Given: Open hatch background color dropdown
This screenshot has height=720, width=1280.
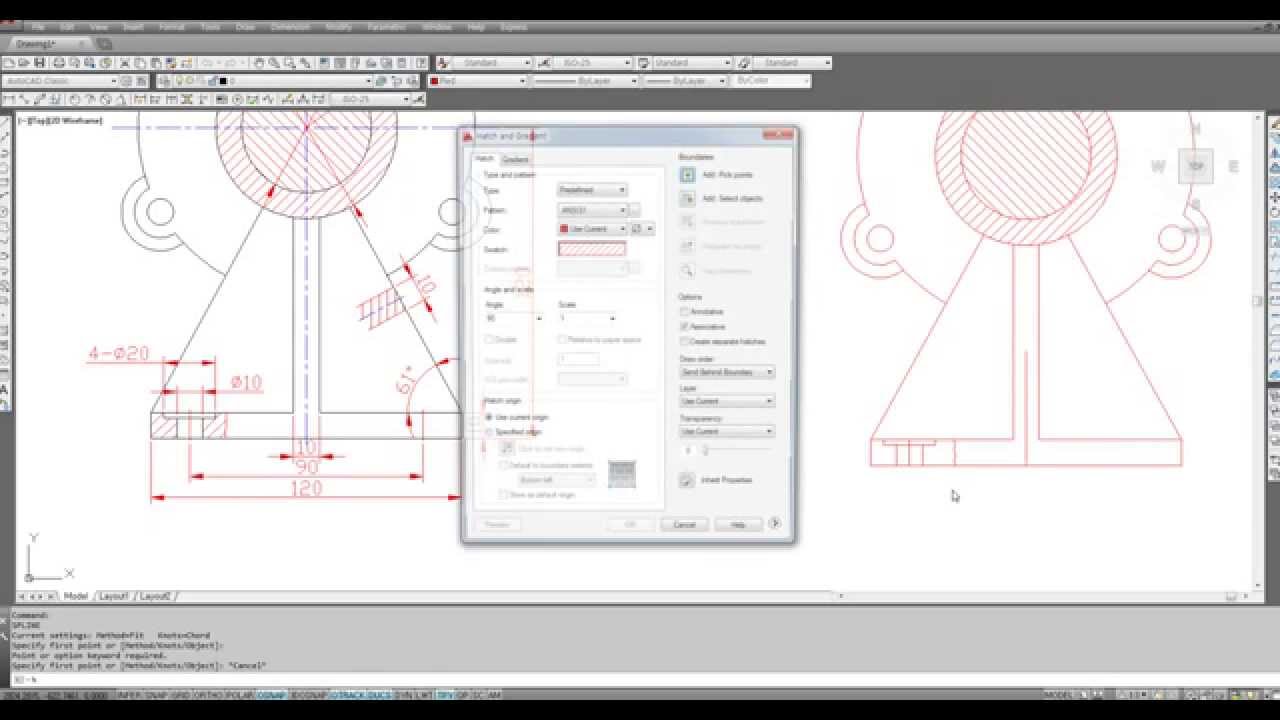Looking at the screenshot, I should coord(642,229).
